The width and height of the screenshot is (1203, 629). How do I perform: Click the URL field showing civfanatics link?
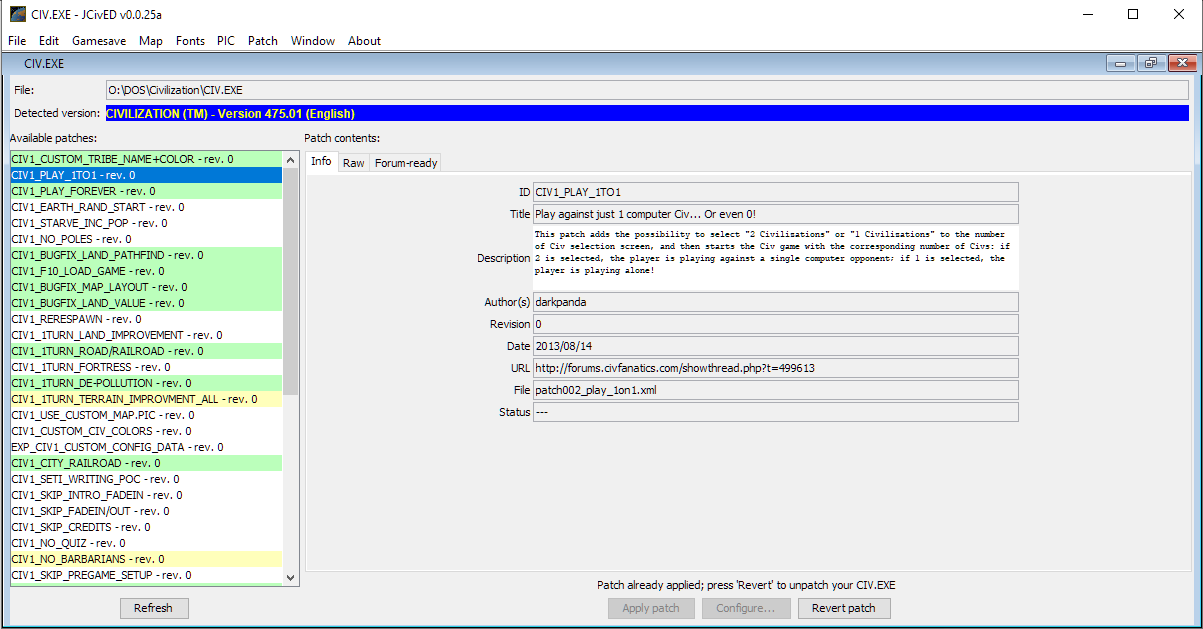775,367
